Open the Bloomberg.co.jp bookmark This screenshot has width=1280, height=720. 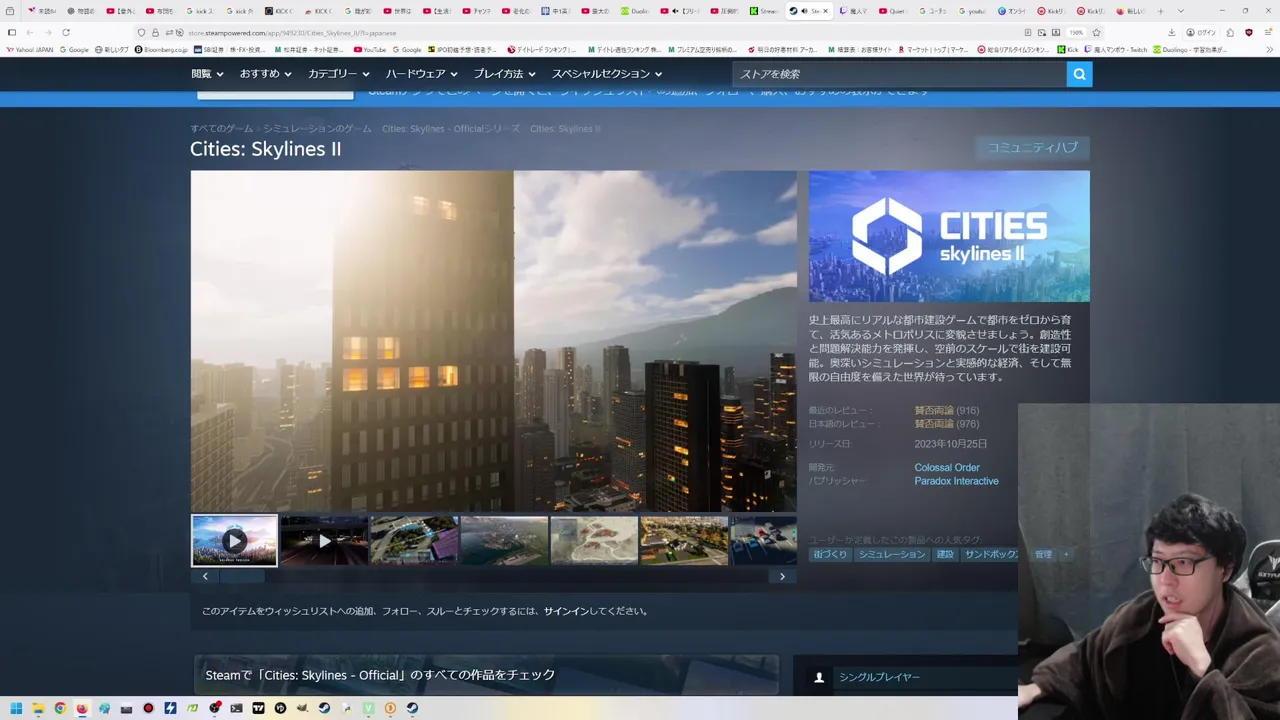coord(161,49)
